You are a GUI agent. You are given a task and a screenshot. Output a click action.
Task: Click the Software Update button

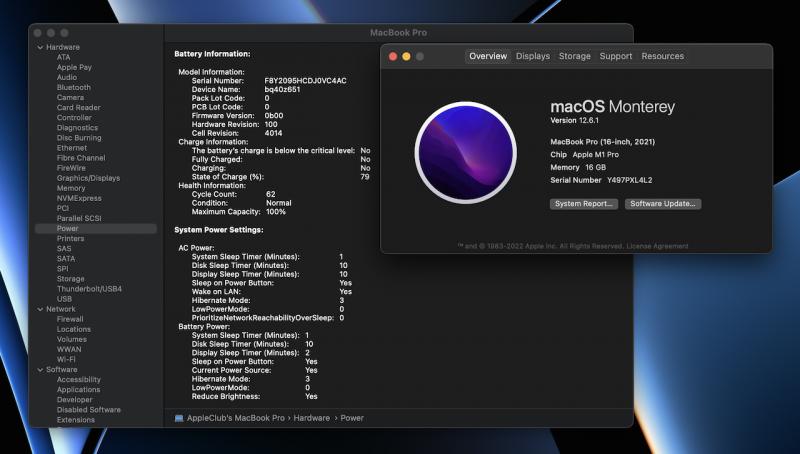coord(663,204)
